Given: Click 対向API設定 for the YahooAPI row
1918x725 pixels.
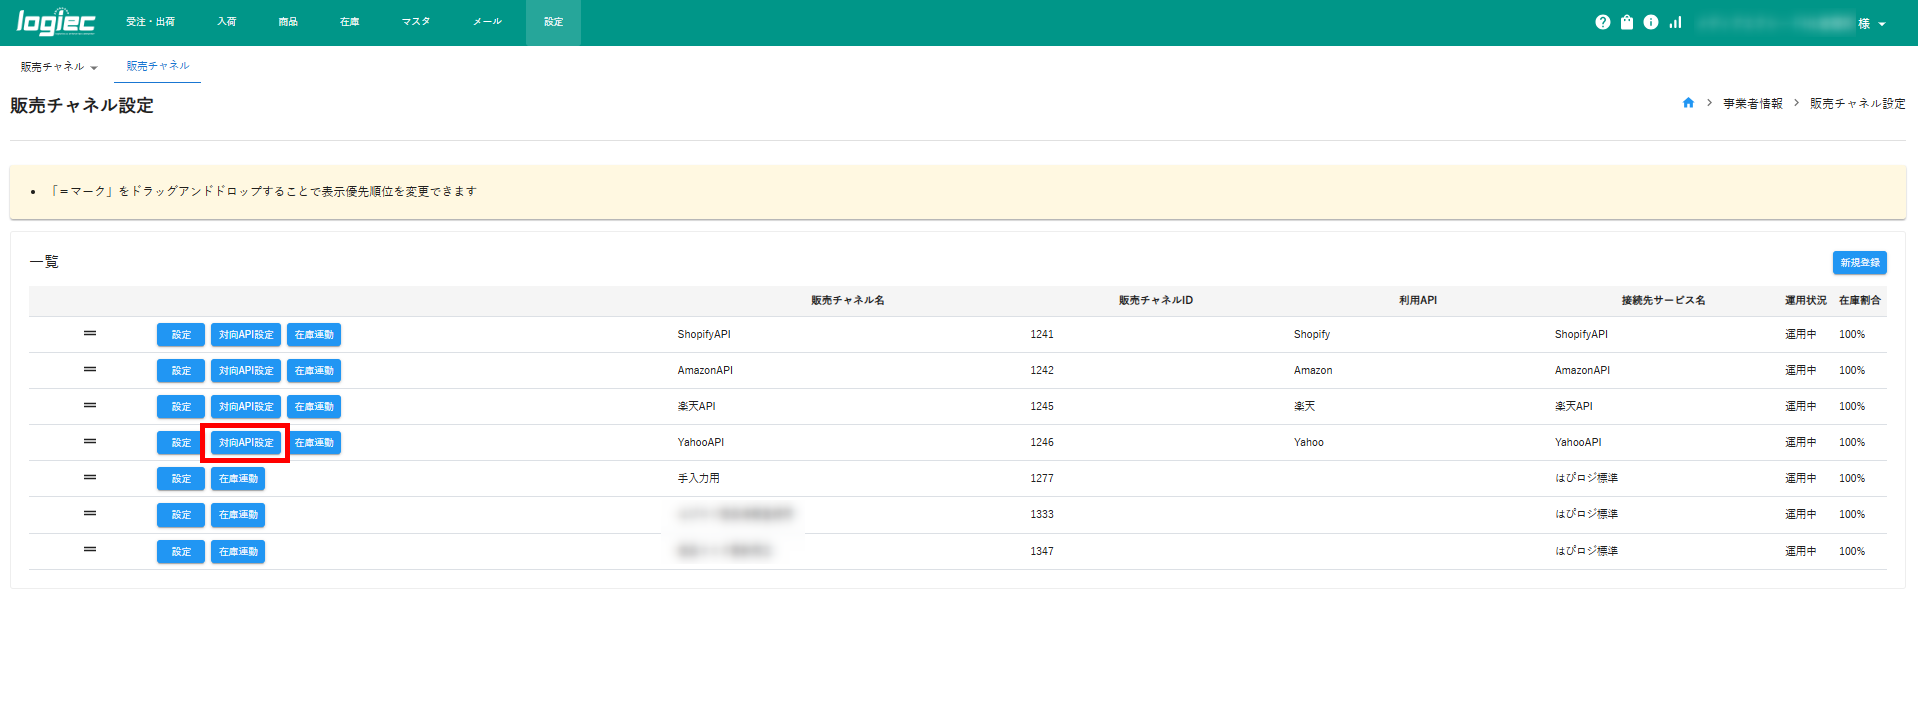Looking at the screenshot, I should click(x=246, y=443).
